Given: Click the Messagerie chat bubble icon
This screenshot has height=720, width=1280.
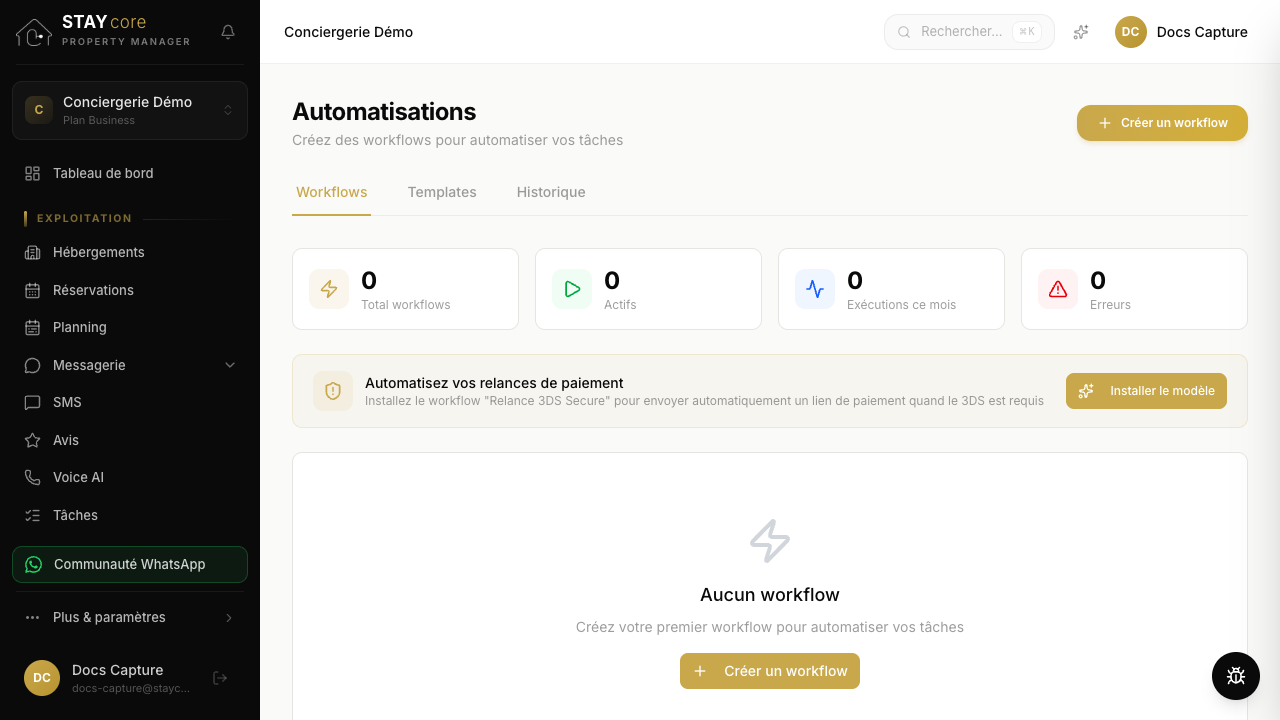Looking at the screenshot, I should pyautogui.click(x=33, y=365).
